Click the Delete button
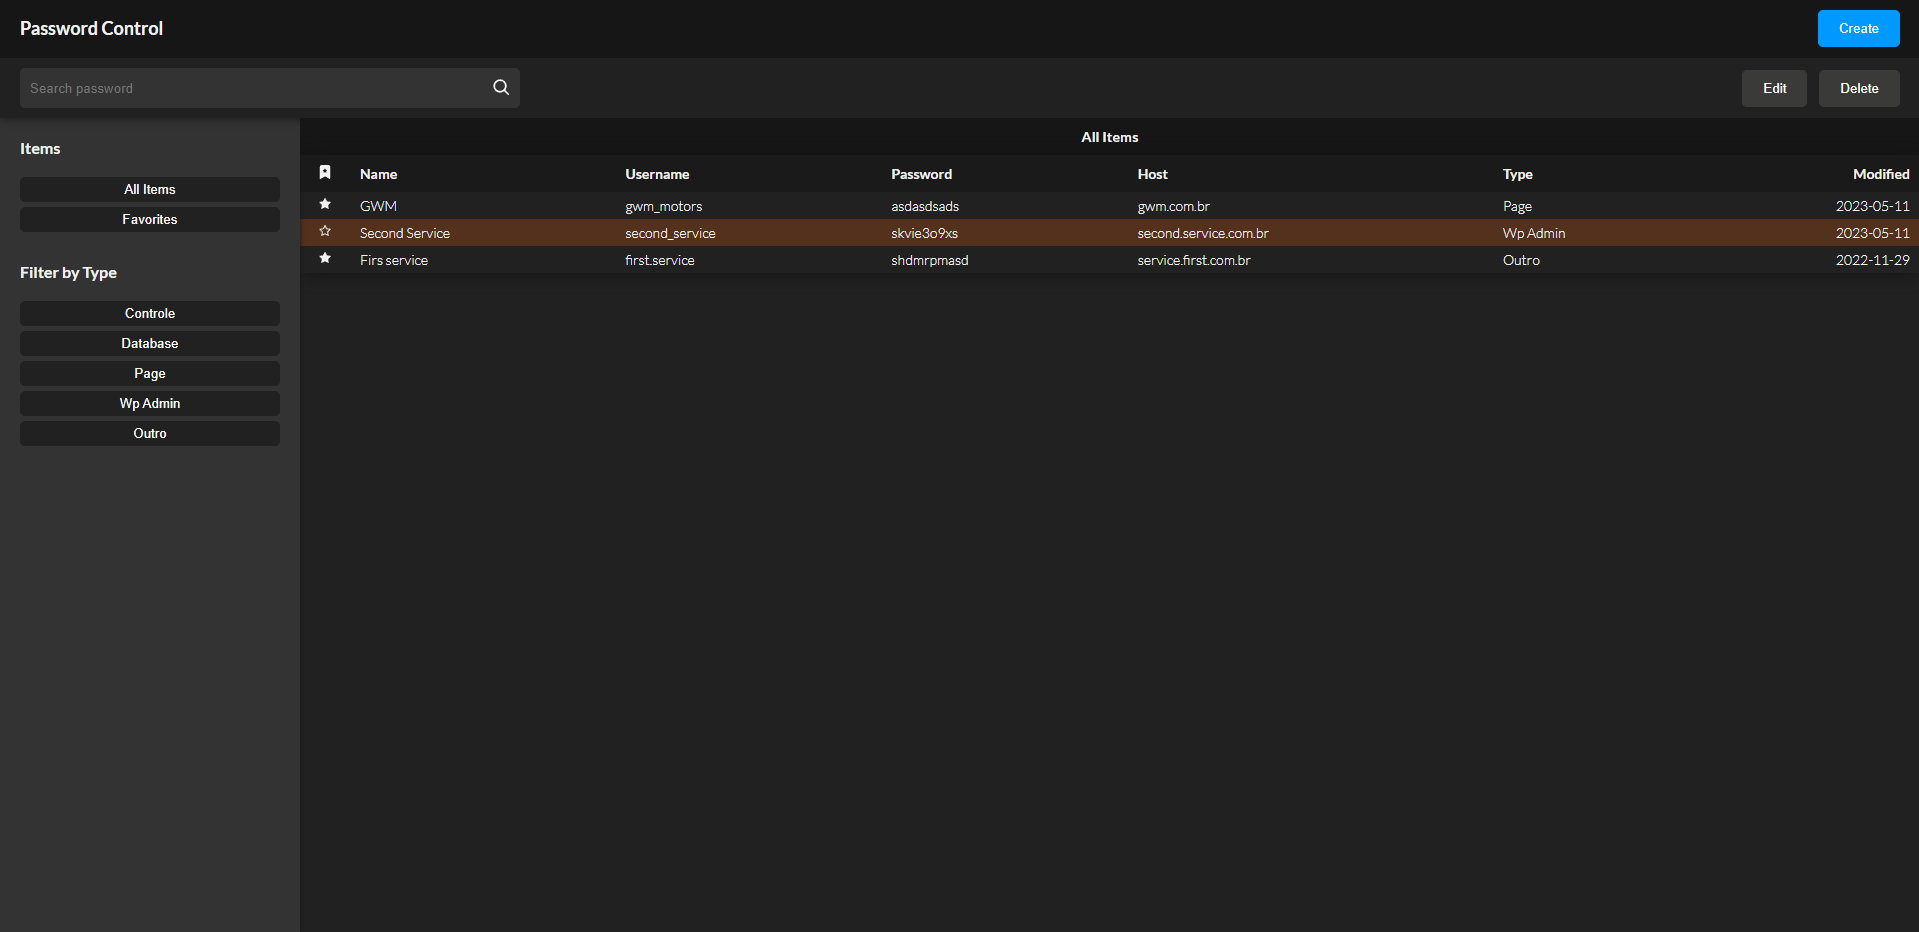The height and width of the screenshot is (932, 1919). (x=1858, y=88)
